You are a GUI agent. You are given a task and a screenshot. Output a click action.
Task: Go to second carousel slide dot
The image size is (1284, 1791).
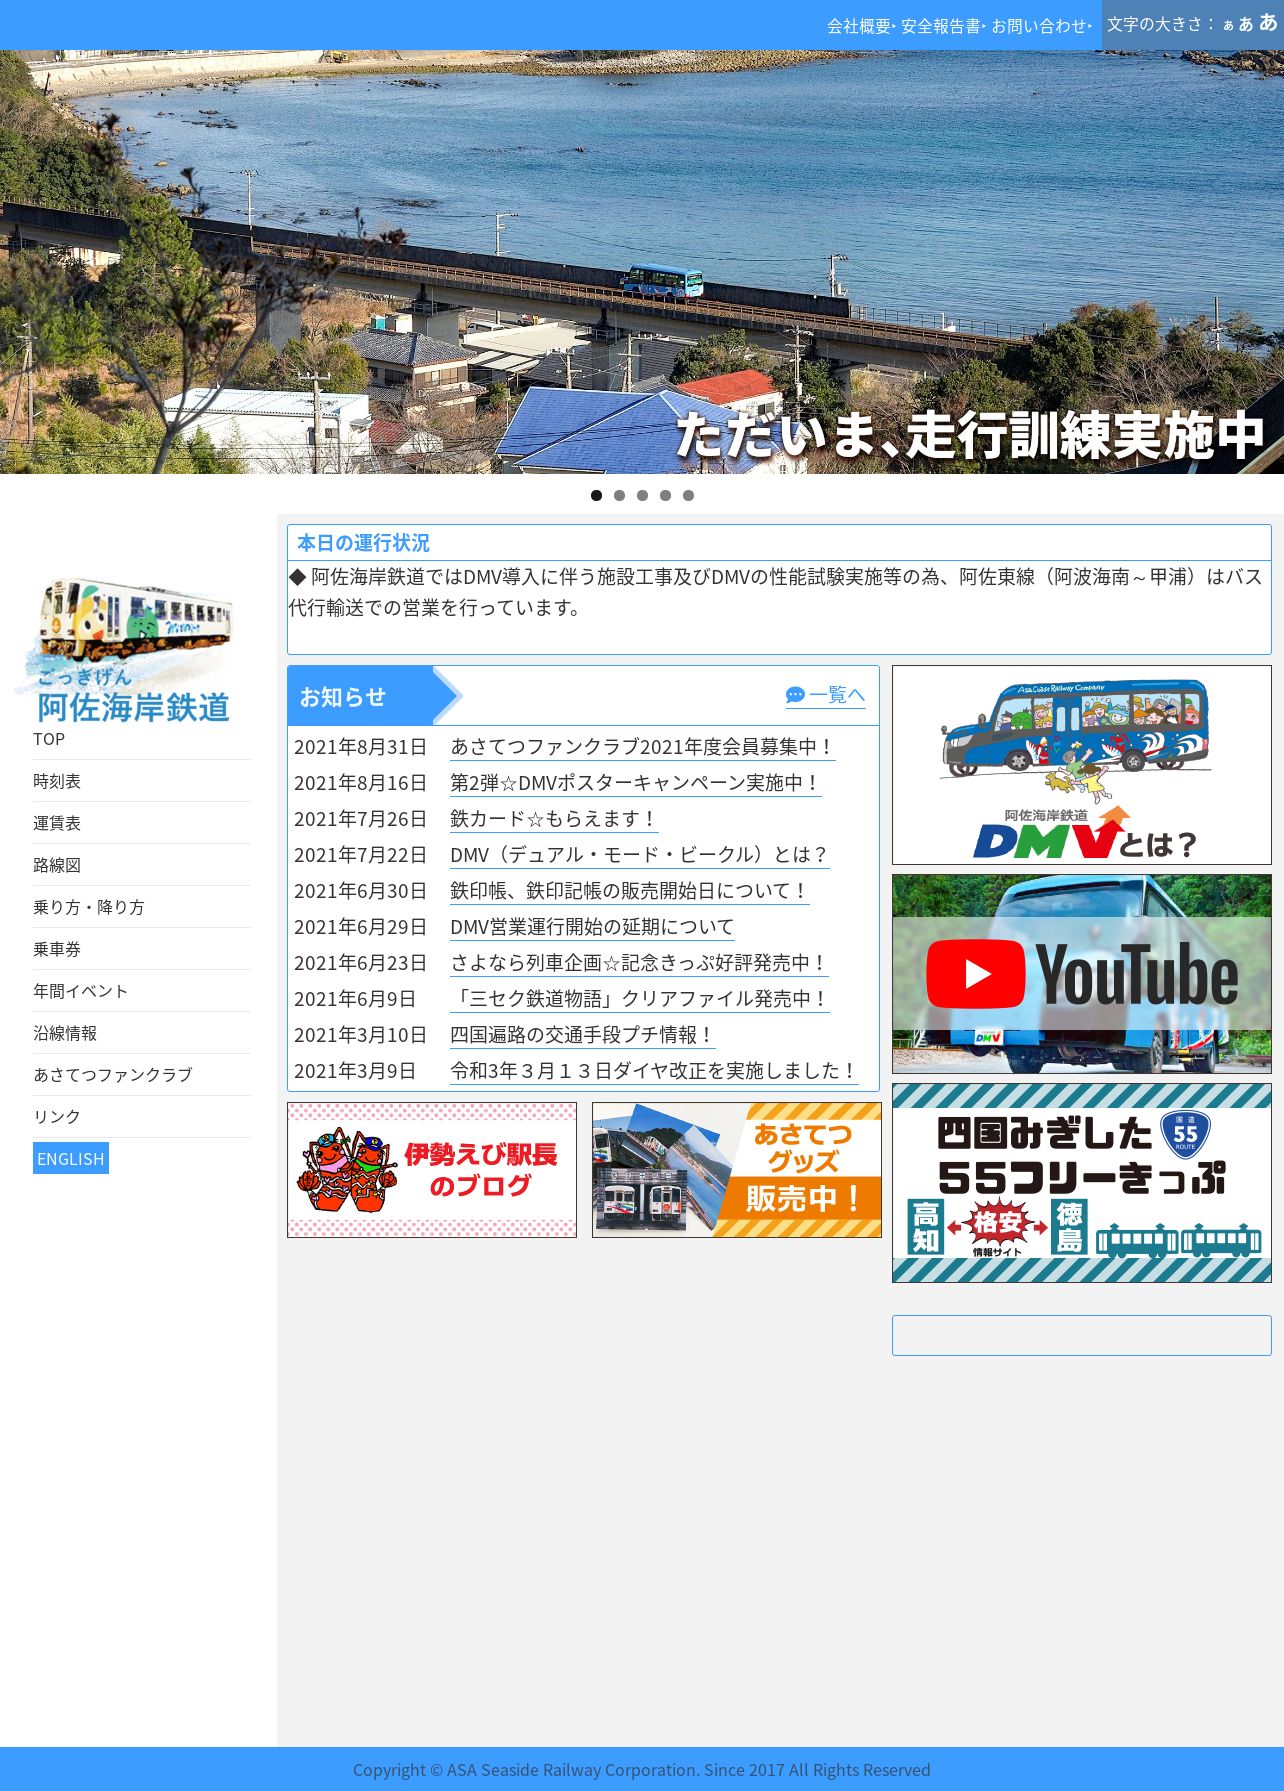pos(619,495)
